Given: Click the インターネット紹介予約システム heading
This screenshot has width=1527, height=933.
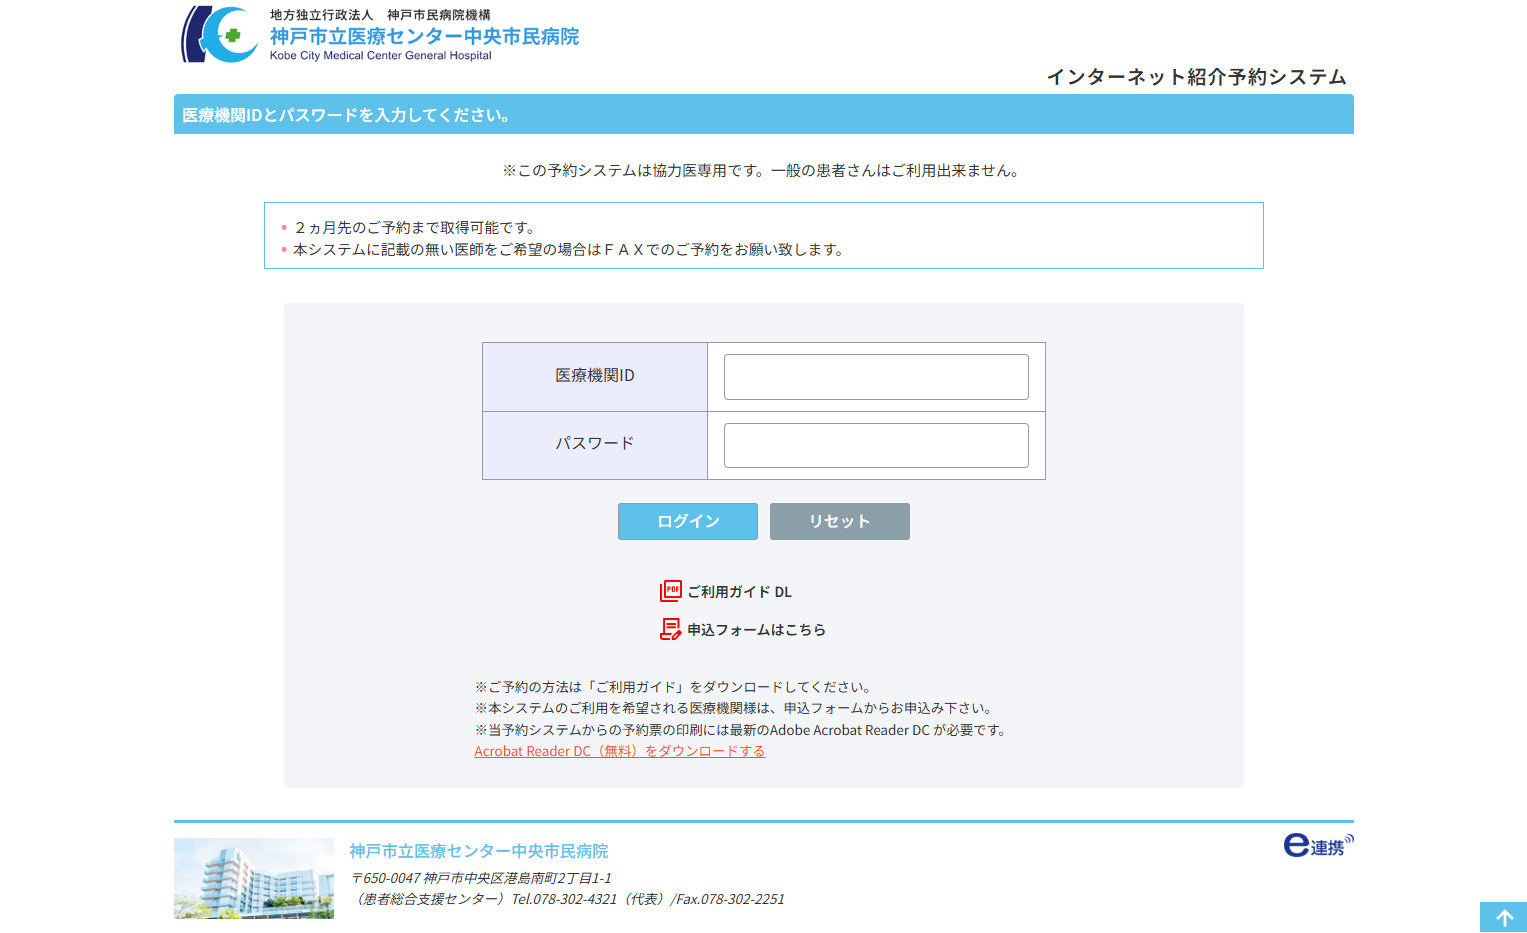Looking at the screenshot, I should coord(1196,77).
